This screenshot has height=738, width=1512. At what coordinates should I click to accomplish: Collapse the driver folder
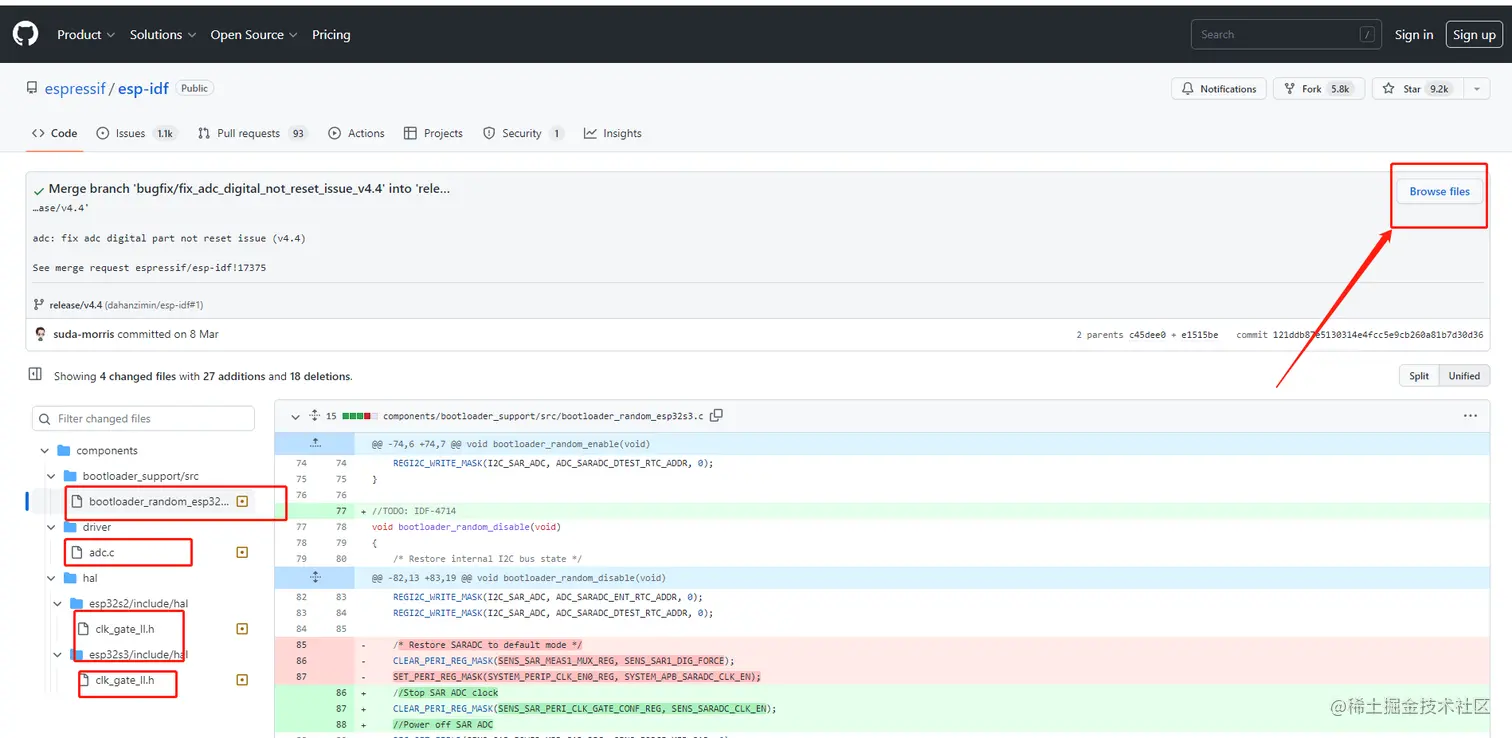51,527
